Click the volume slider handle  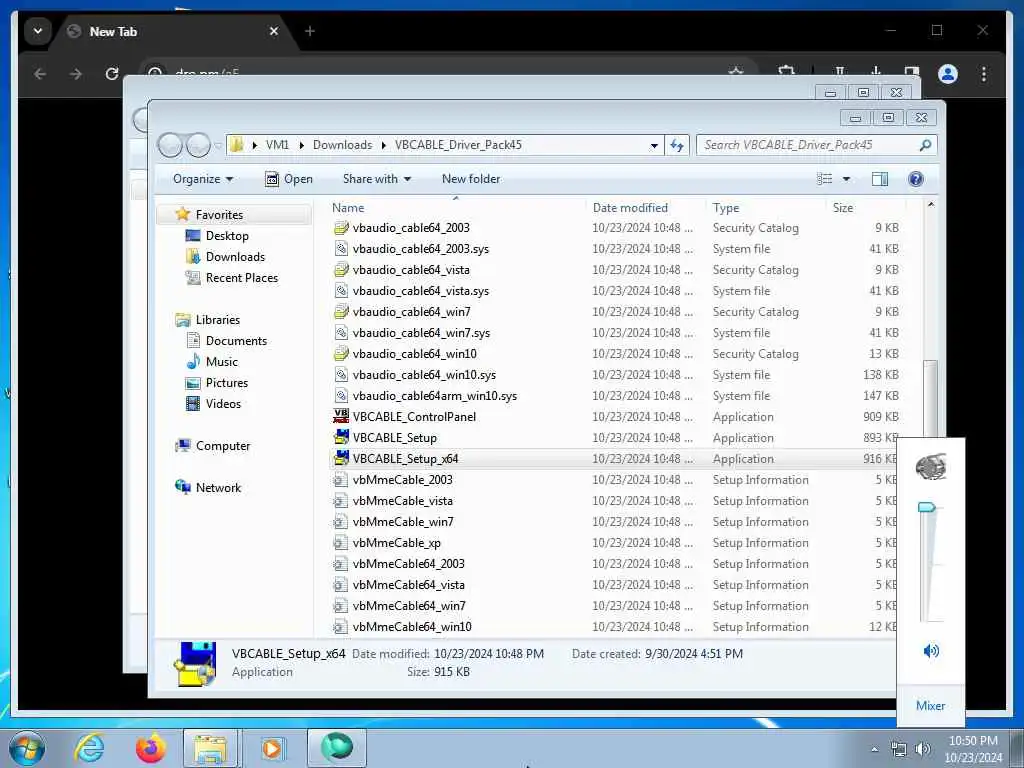pyautogui.click(x=927, y=507)
